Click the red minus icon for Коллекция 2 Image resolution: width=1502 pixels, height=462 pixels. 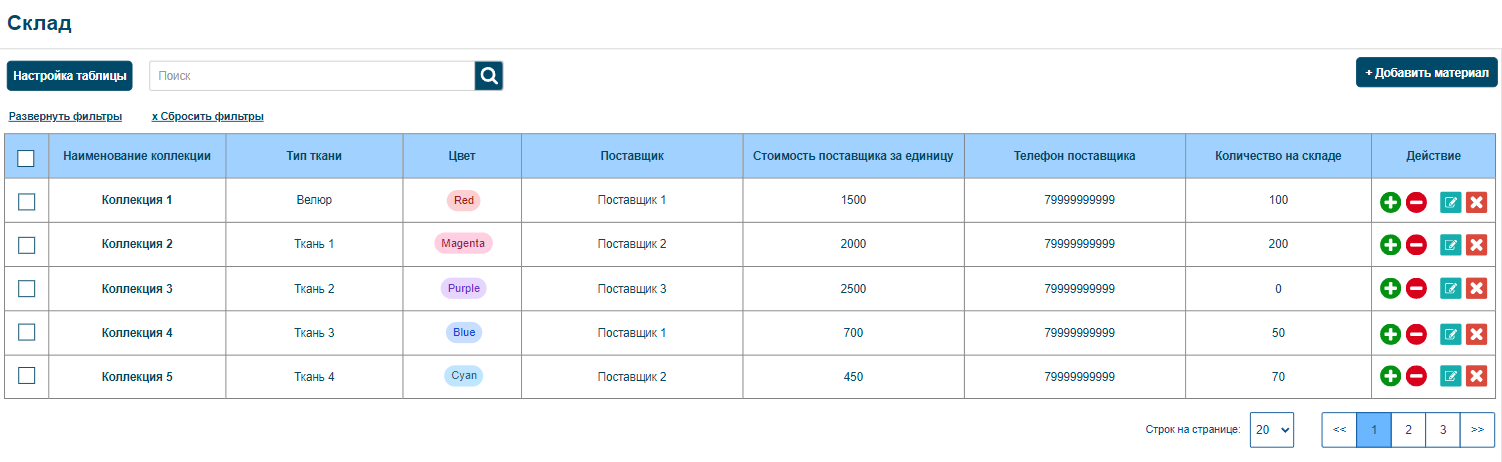click(1416, 245)
